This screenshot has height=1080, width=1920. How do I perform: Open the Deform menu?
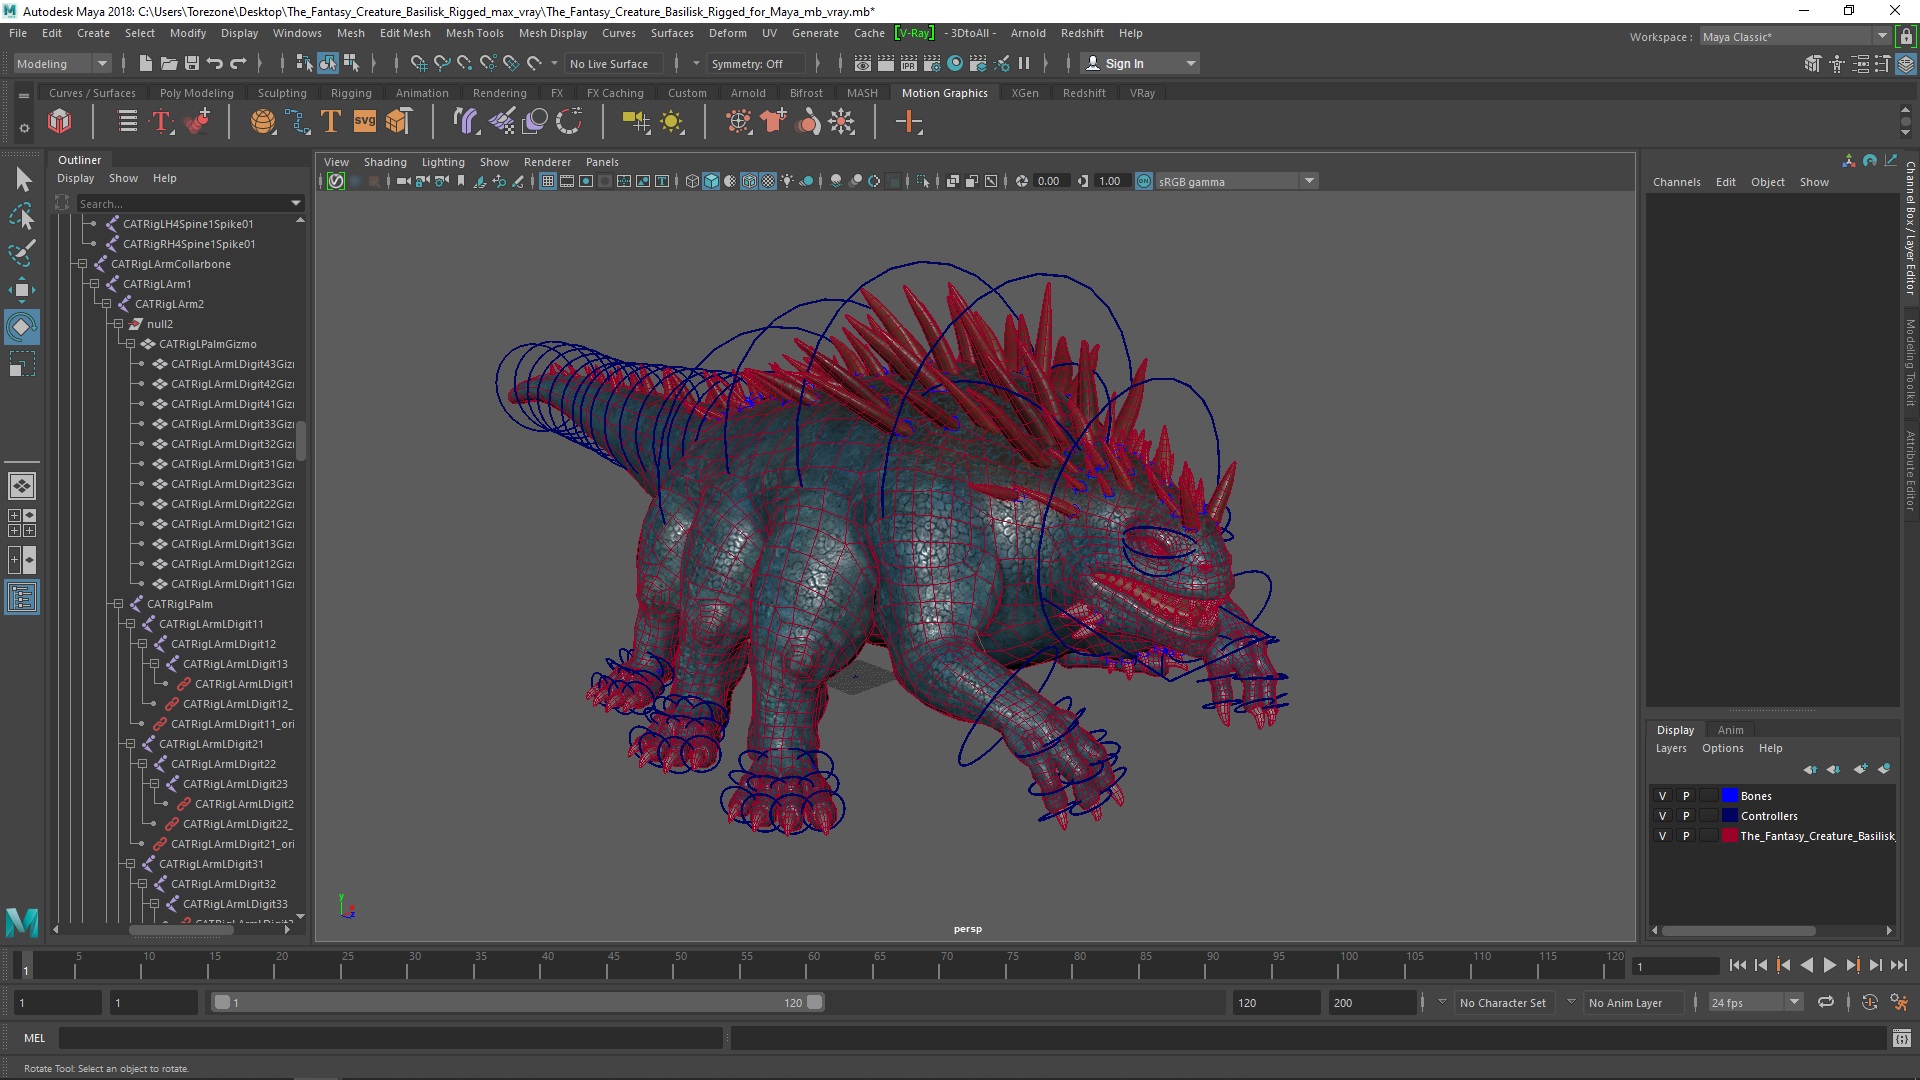click(727, 33)
